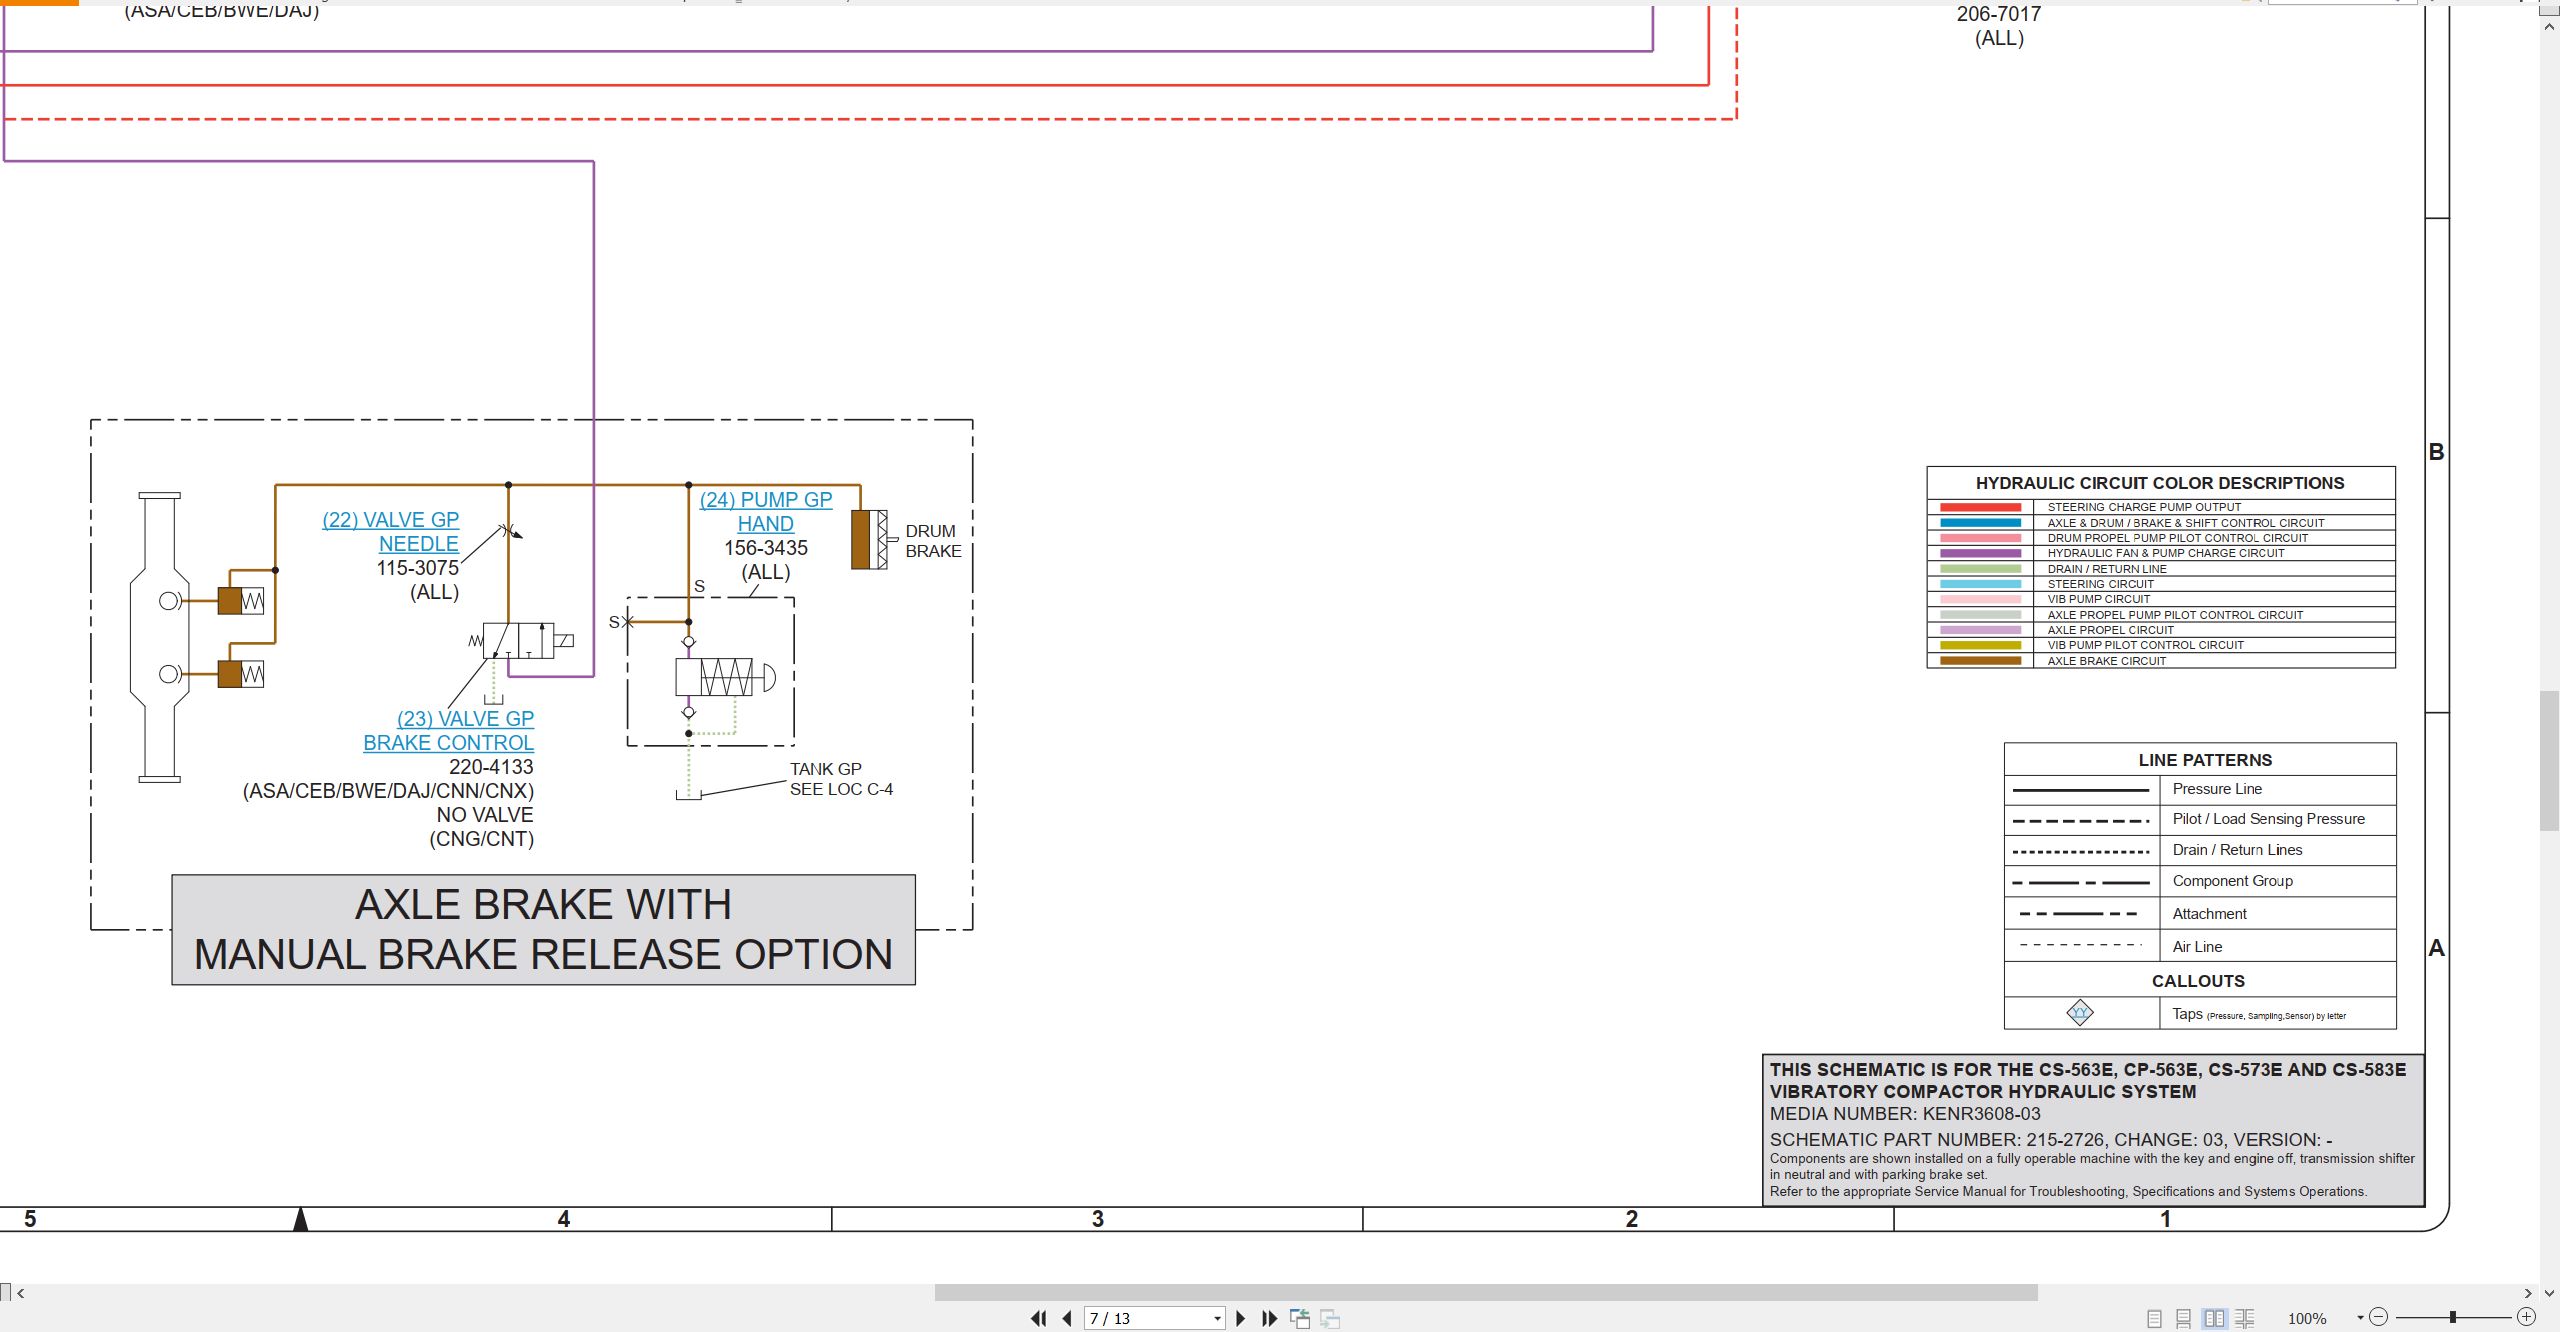
Task: Click the Drain / Return Lines entry
Action: click(x=2237, y=850)
